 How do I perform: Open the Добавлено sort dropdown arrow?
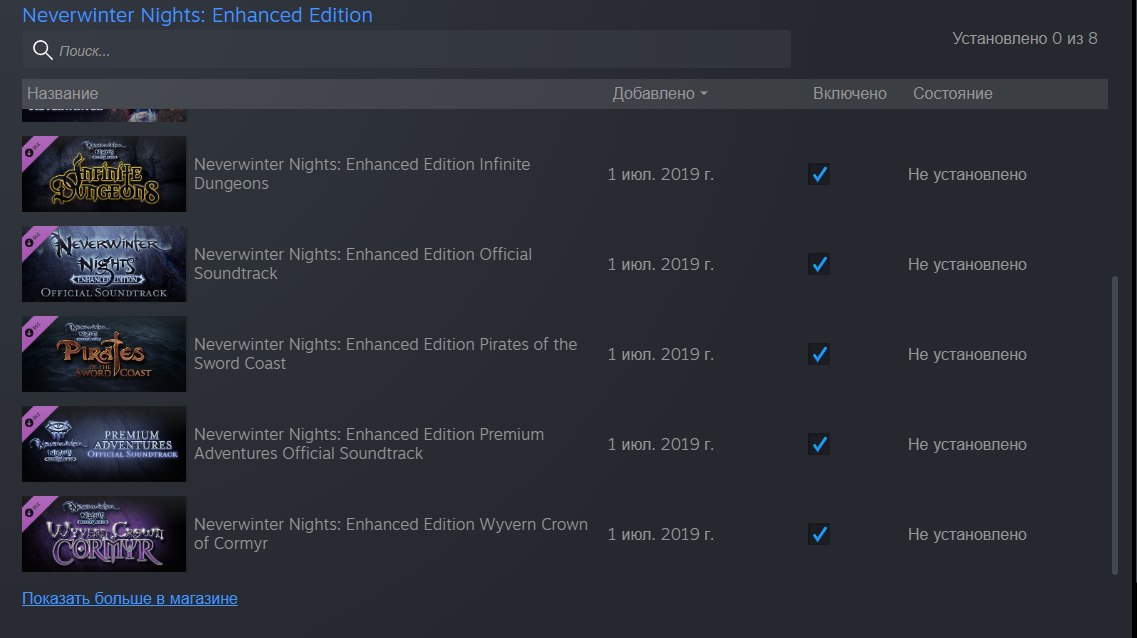(704, 94)
